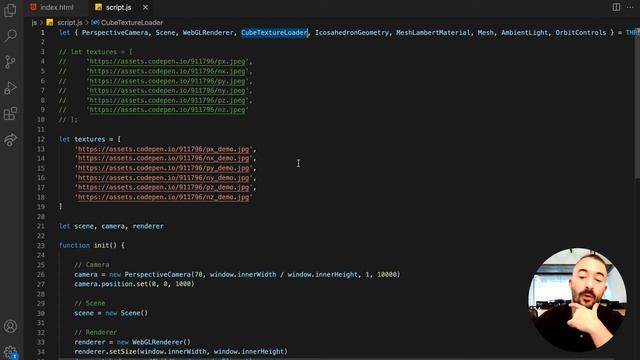640x360 pixels.
Task: Click the WebGLRenderer() call on line 33
Action: (x=161, y=342)
